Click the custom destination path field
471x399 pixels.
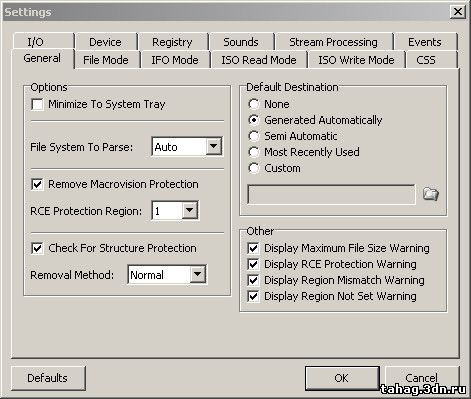pos(331,194)
